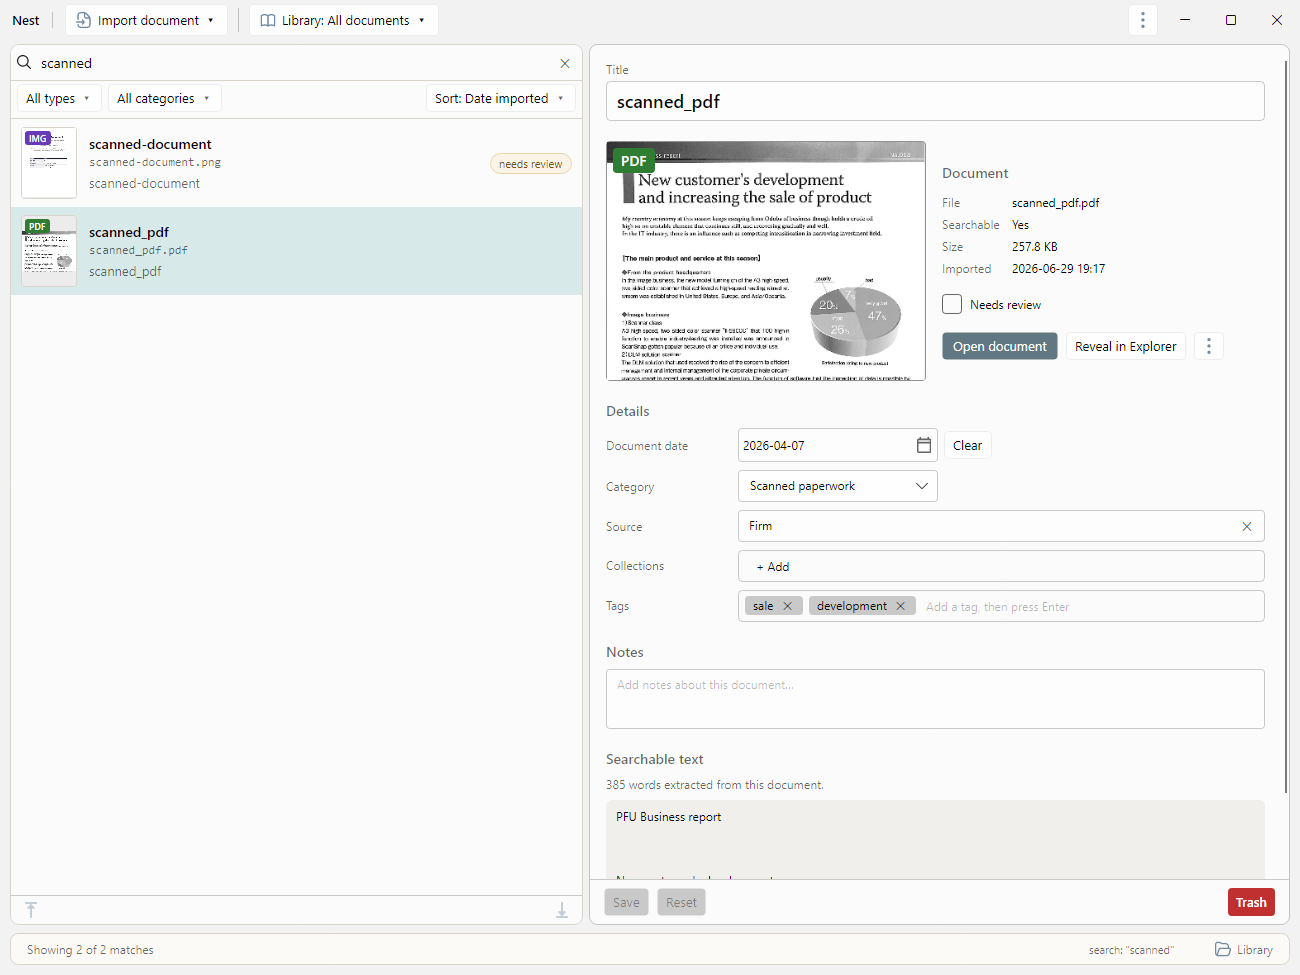Clear the search field with the X
The width and height of the screenshot is (1300, 975).
tap(565, 63)
